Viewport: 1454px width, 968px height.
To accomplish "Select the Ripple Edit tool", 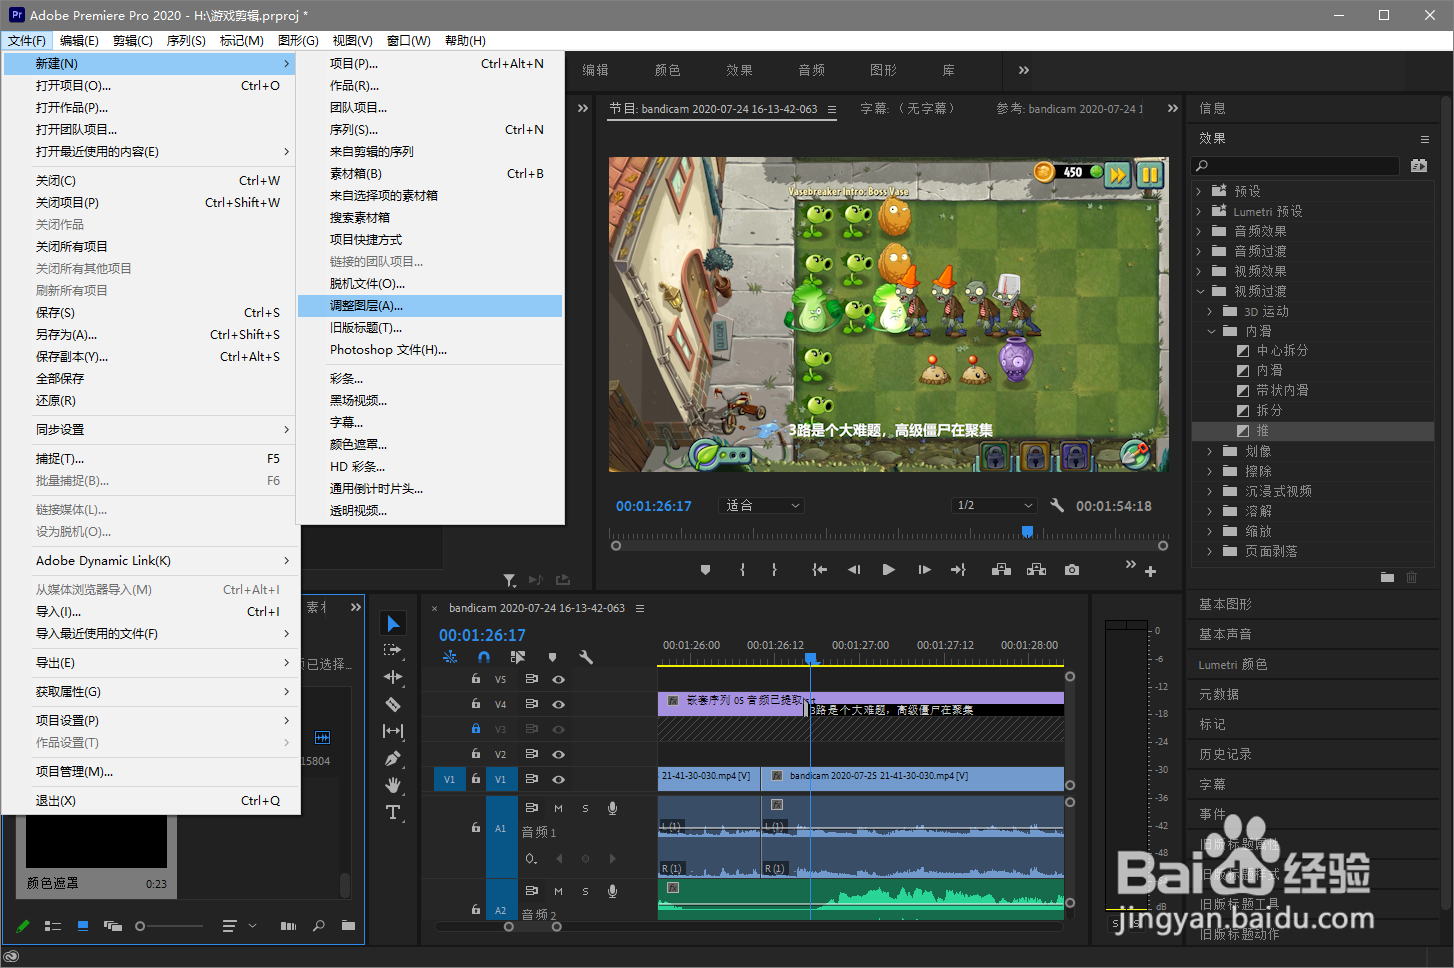I will 393,677.
